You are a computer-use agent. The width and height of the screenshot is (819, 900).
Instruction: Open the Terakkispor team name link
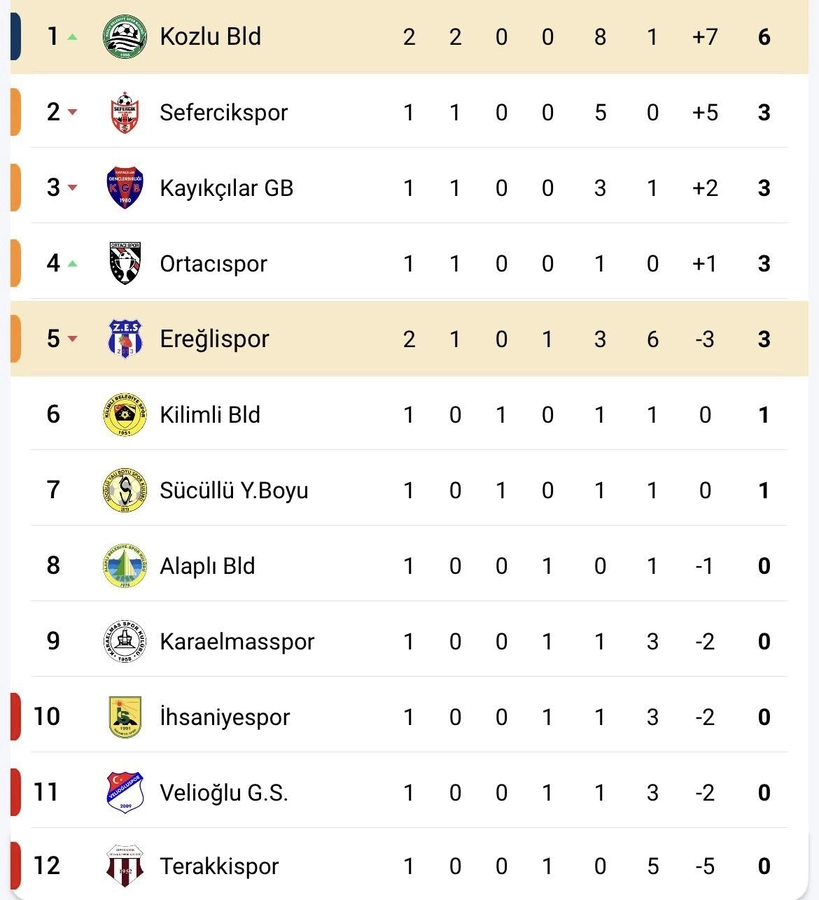click(x=219, y=866)
